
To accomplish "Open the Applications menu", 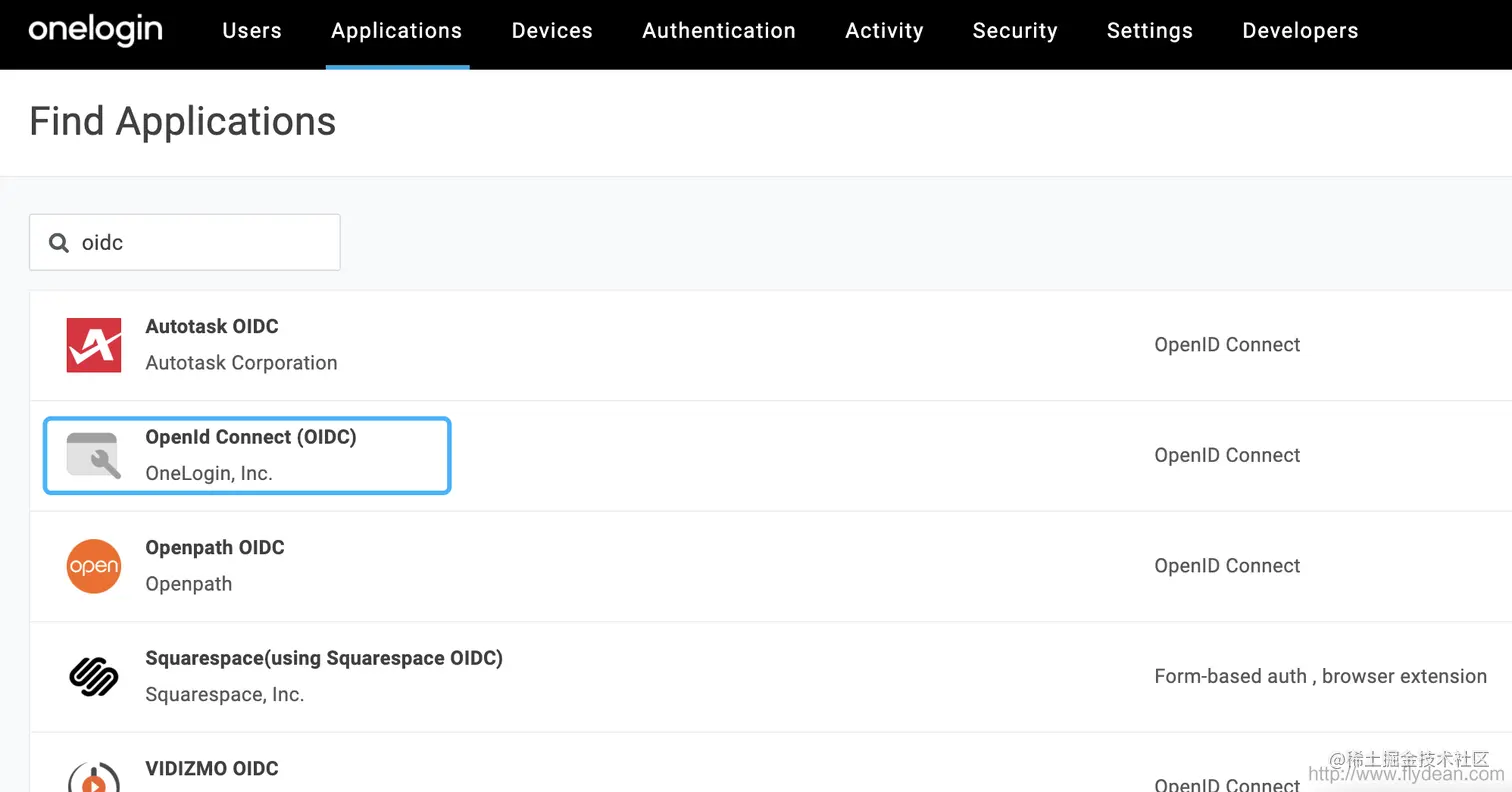I will tap(397, 31).
